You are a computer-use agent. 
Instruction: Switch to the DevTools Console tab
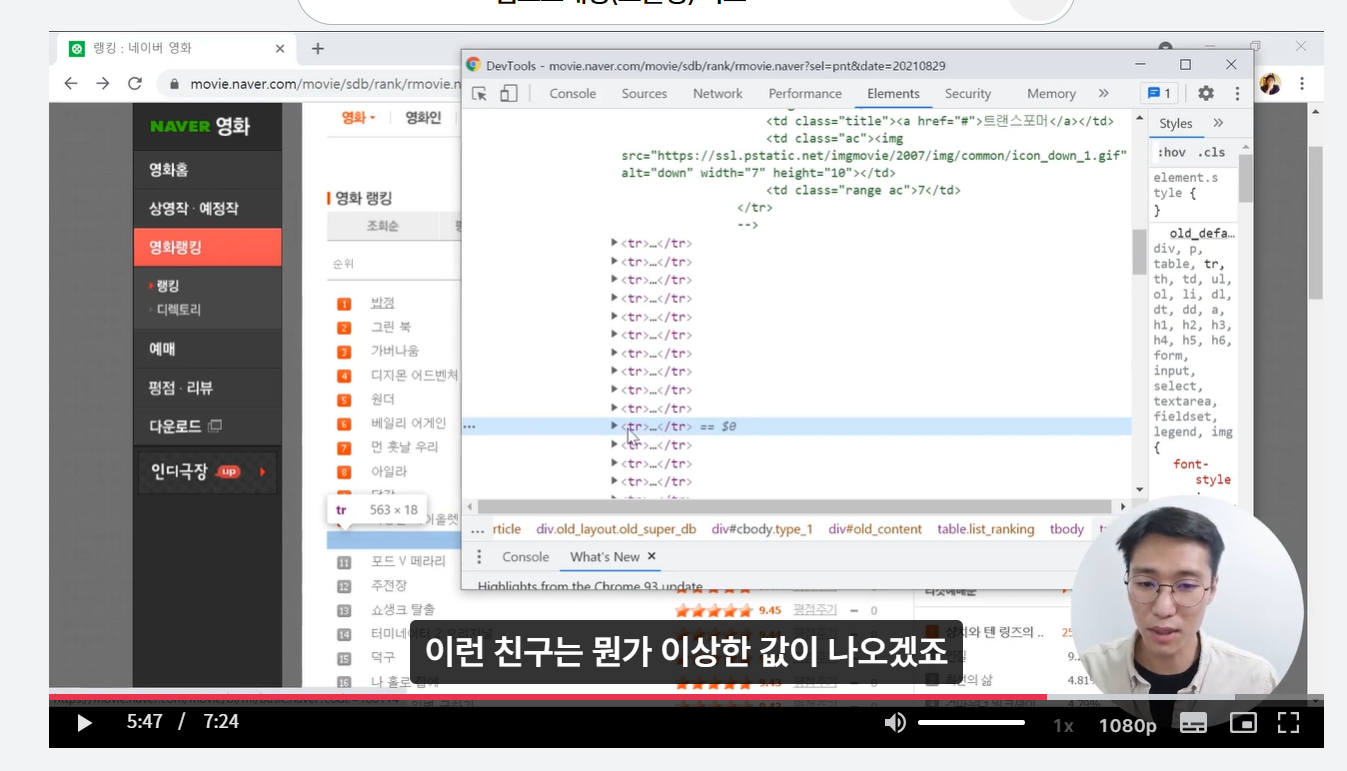573,93
